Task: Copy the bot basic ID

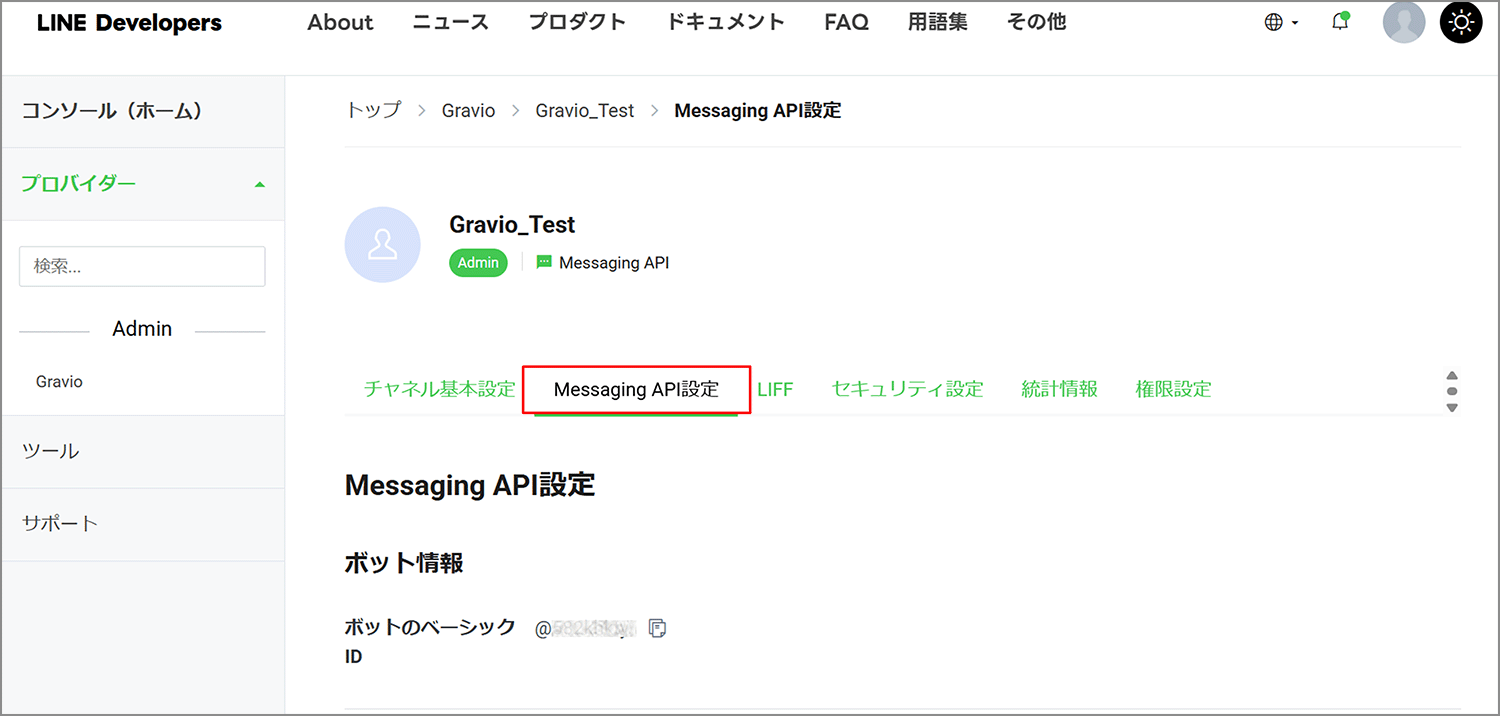Action: 657,628
